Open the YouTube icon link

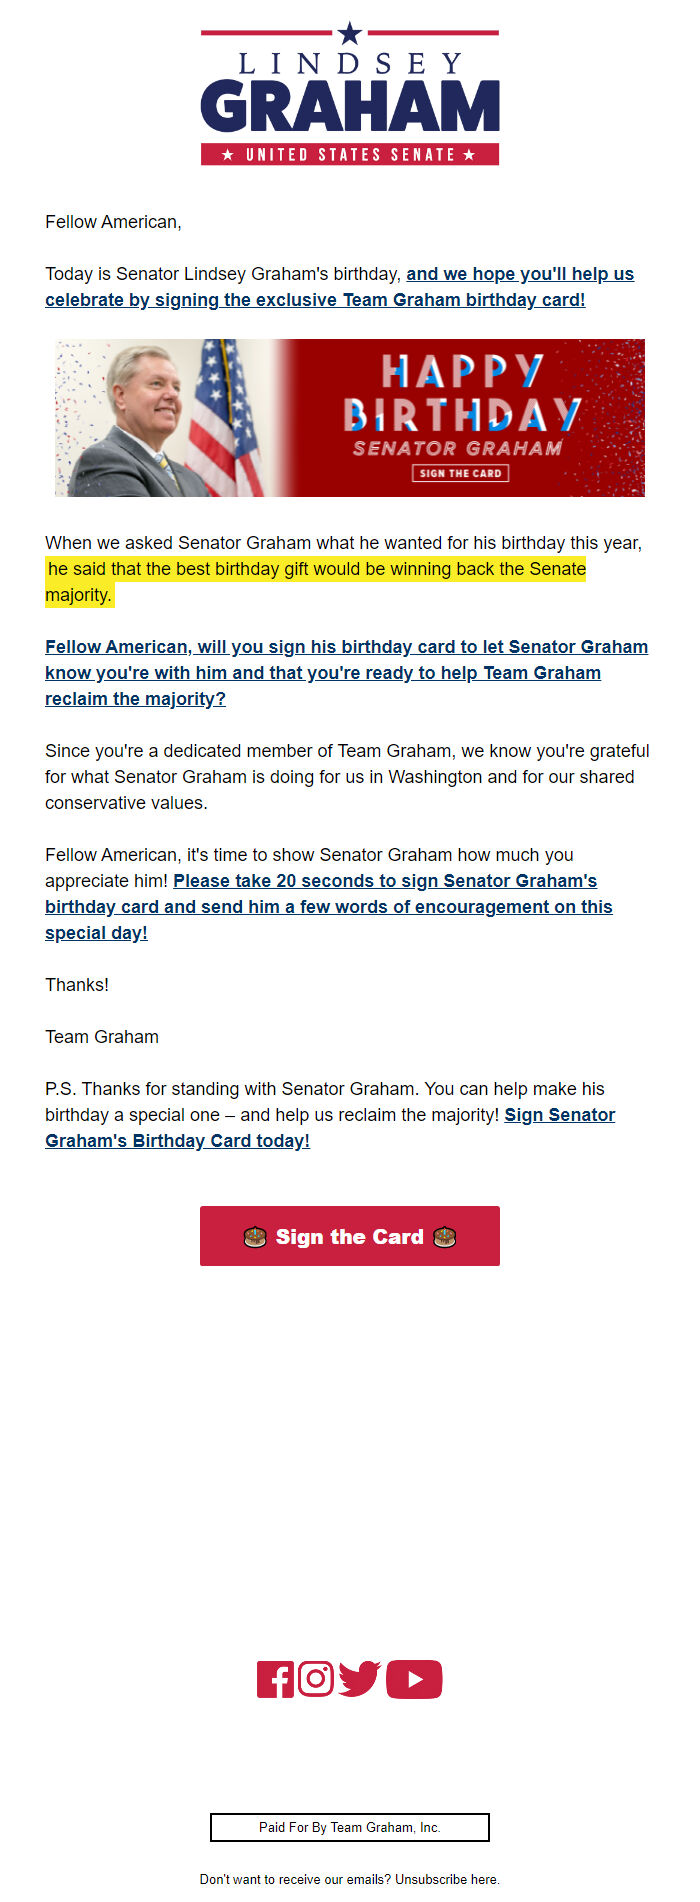(x=414, y=1679)
